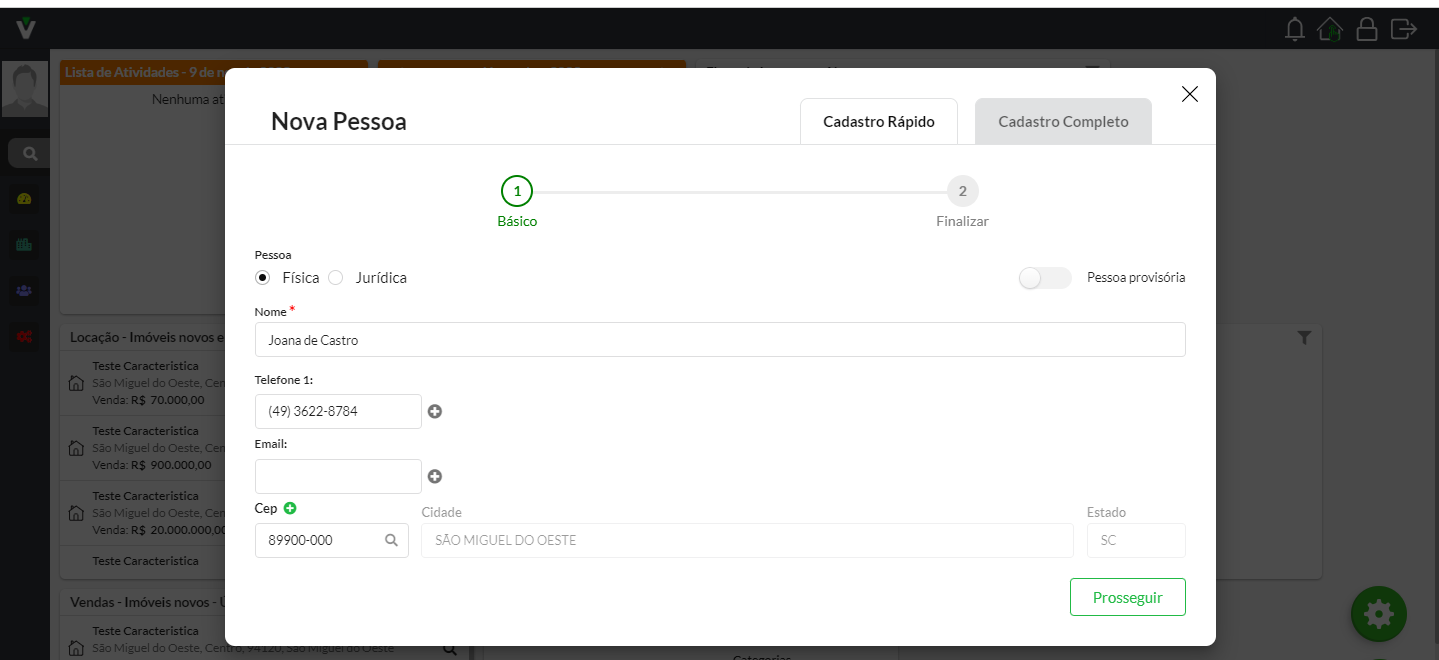Jump to step 2 Finalizar
The image size is (1439, 660).
pos(962,191)
